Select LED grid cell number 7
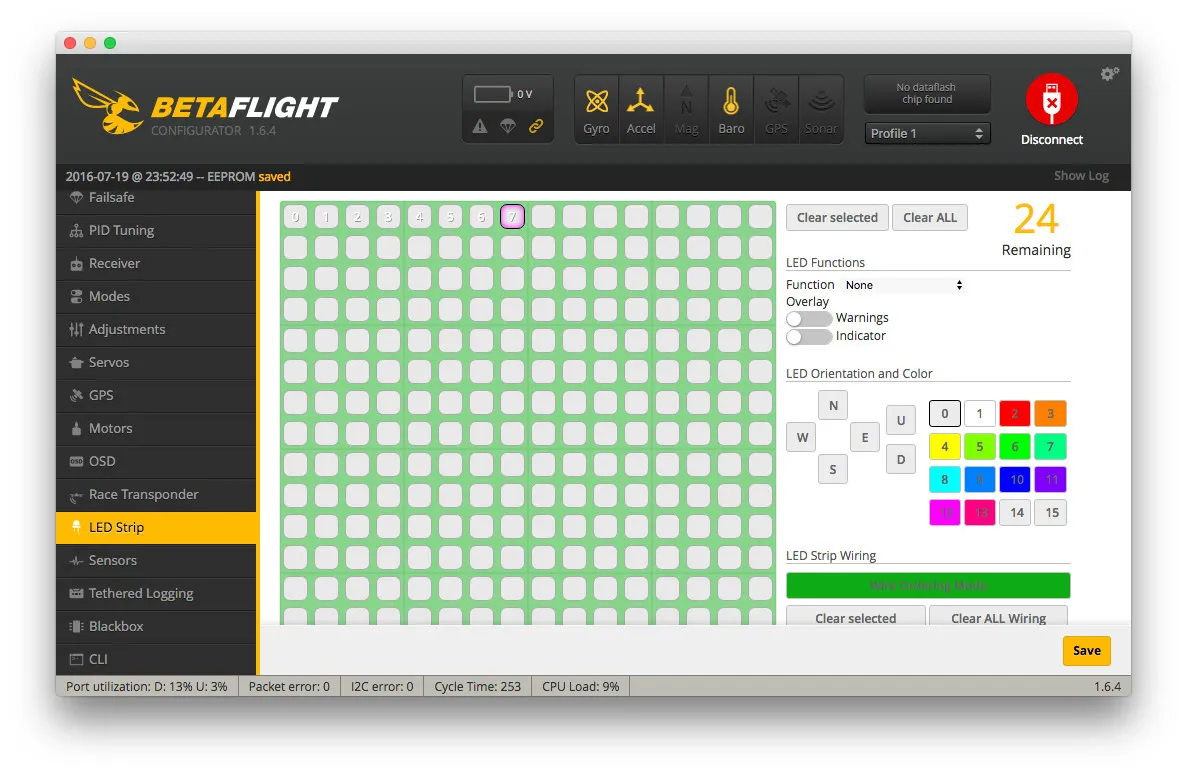Screen dimensions: 1187x776 coord(512,216)
